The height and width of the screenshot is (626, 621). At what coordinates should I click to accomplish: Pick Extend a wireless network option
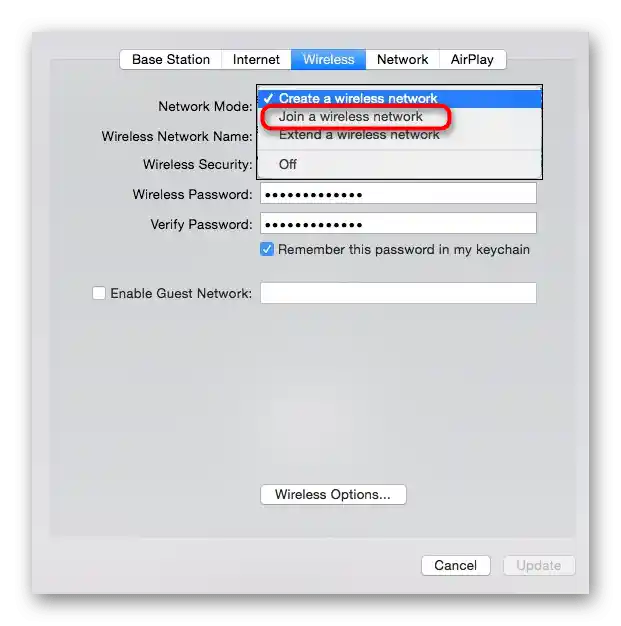tap(399, 135)
